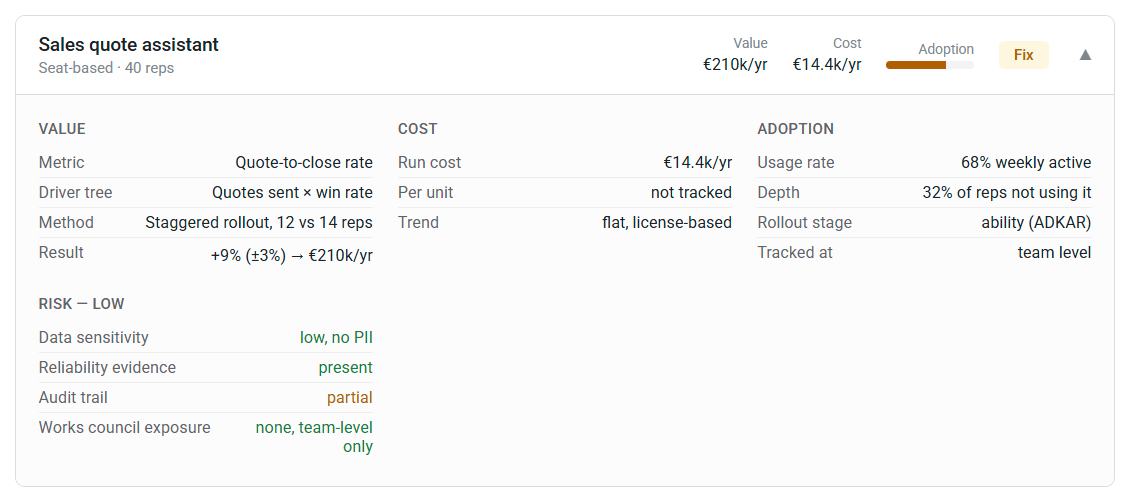Screen dimensions: 1131x500
Task: Click the Adoption progress bar
Action: pos(930,65)
